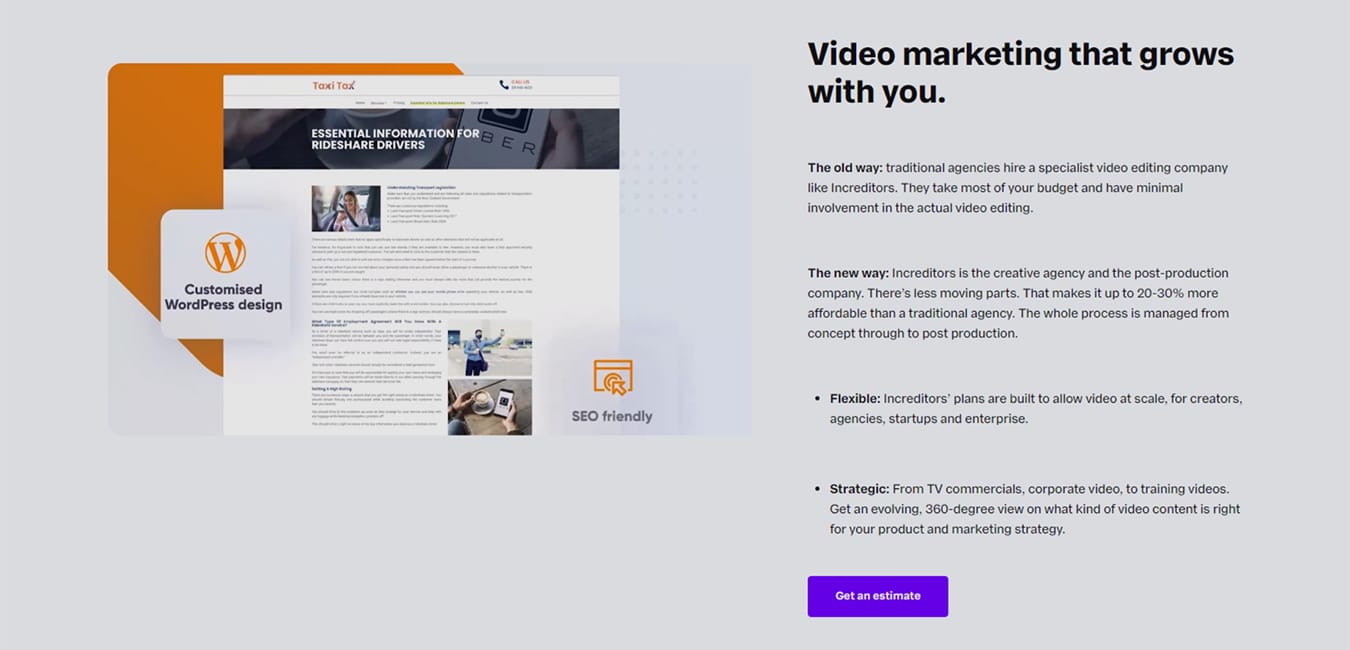Screen dimensions: 1350x650
Task: Click the orange WordPress logo icon
Action: pyautogui.click(x=225, y=252)
